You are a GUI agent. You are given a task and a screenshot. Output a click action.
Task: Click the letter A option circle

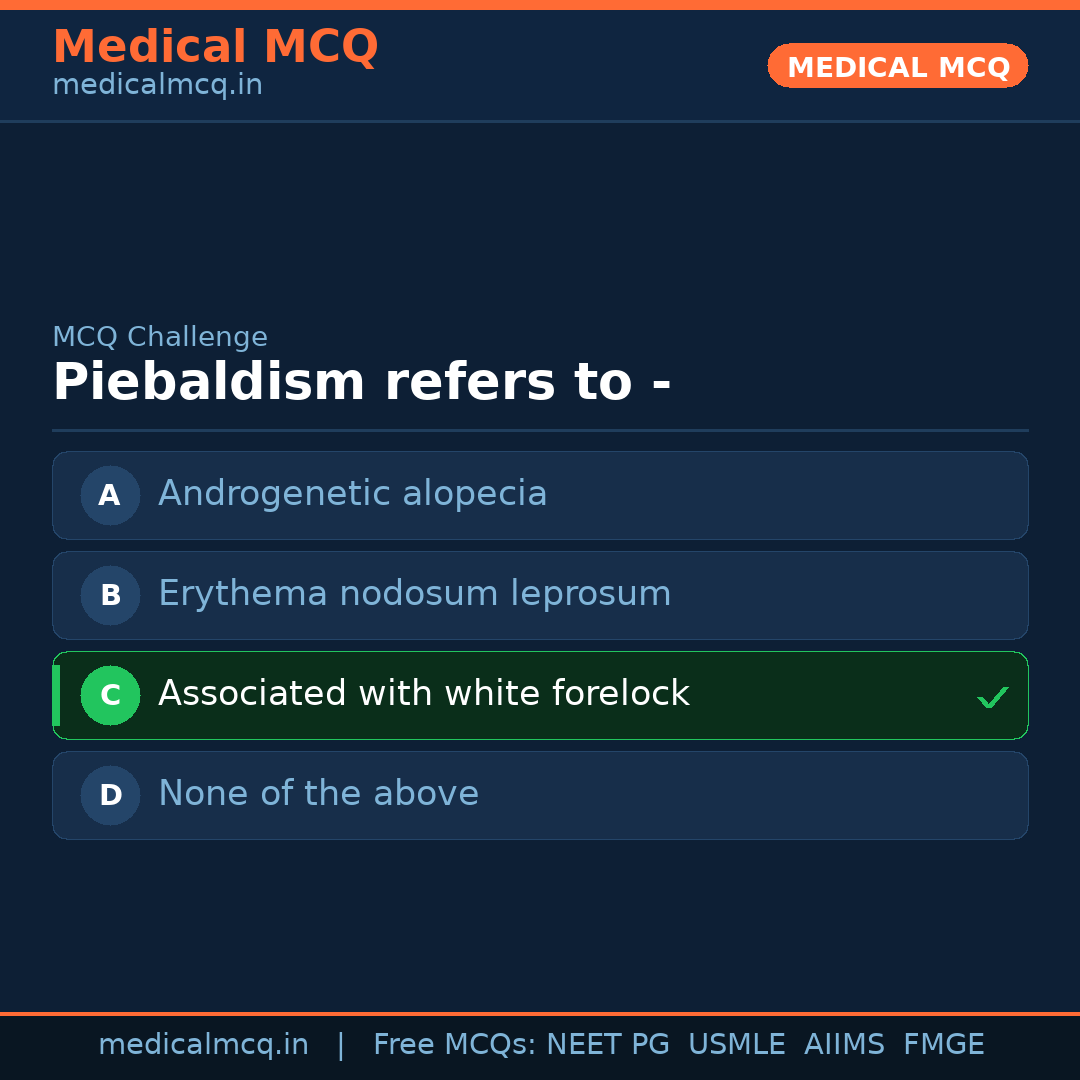110,495
